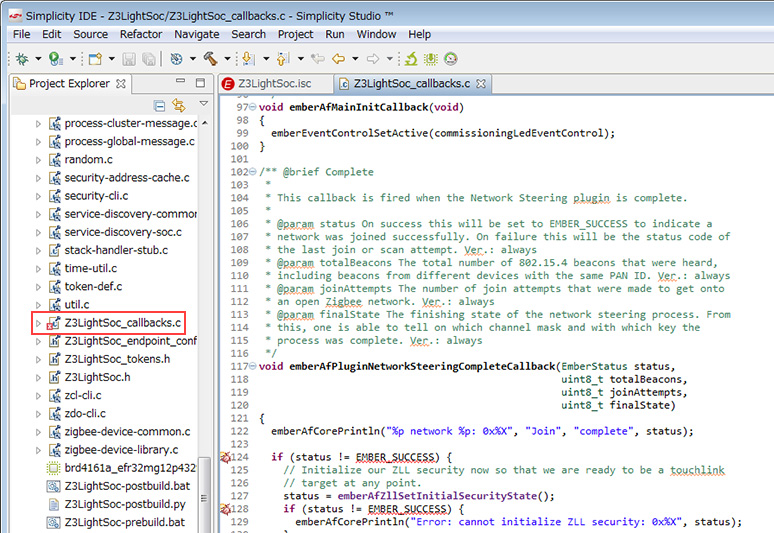The image size is (774, 533).
Task: Fold emberAfPluginNetworkSteeringCompleteCallback at line 117
Action: (x=253, y=366)
